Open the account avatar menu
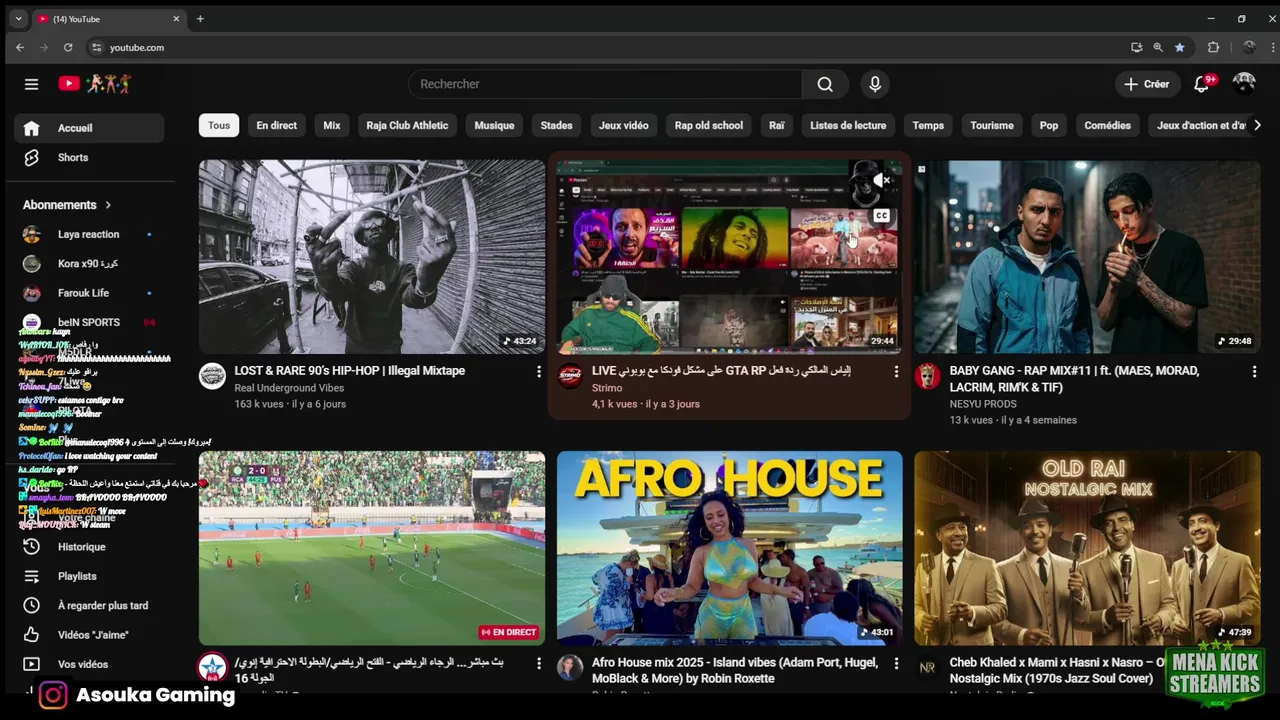This screenshot has width=1280, height=720. point(1244,83)
